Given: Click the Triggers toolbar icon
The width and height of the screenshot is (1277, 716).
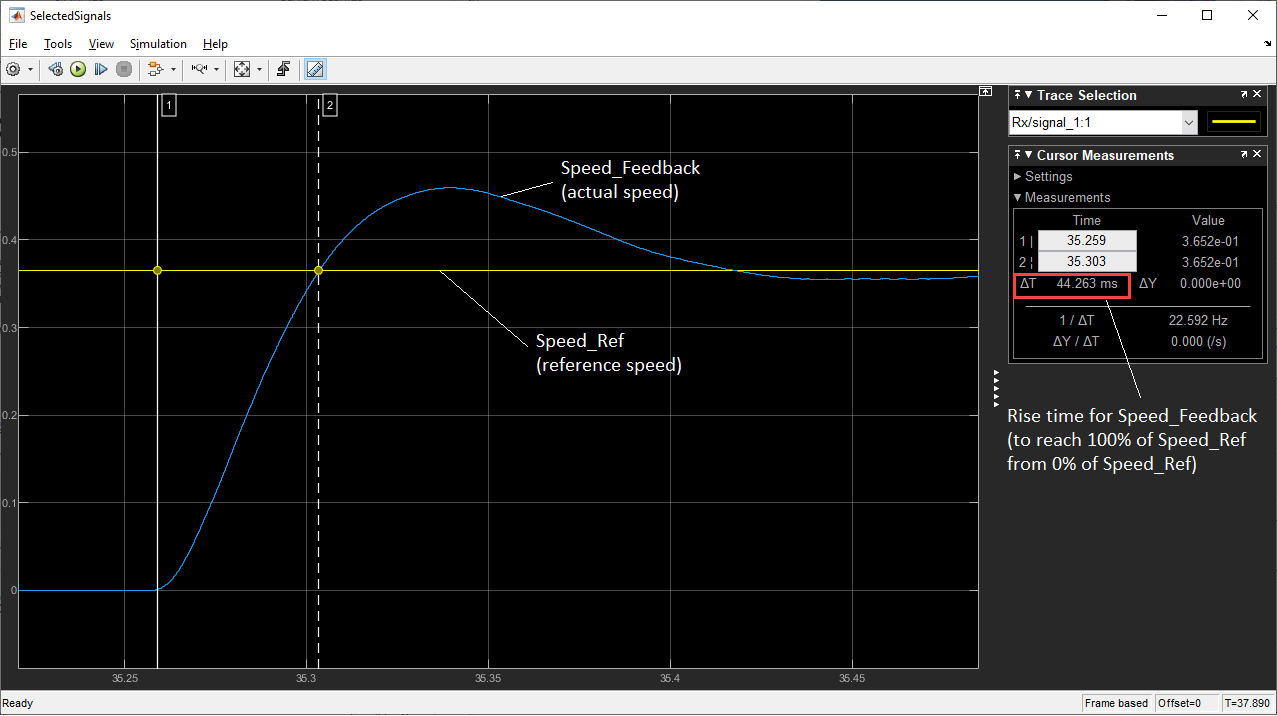Looking at the screenshot, I should click(x=284, y=69).
